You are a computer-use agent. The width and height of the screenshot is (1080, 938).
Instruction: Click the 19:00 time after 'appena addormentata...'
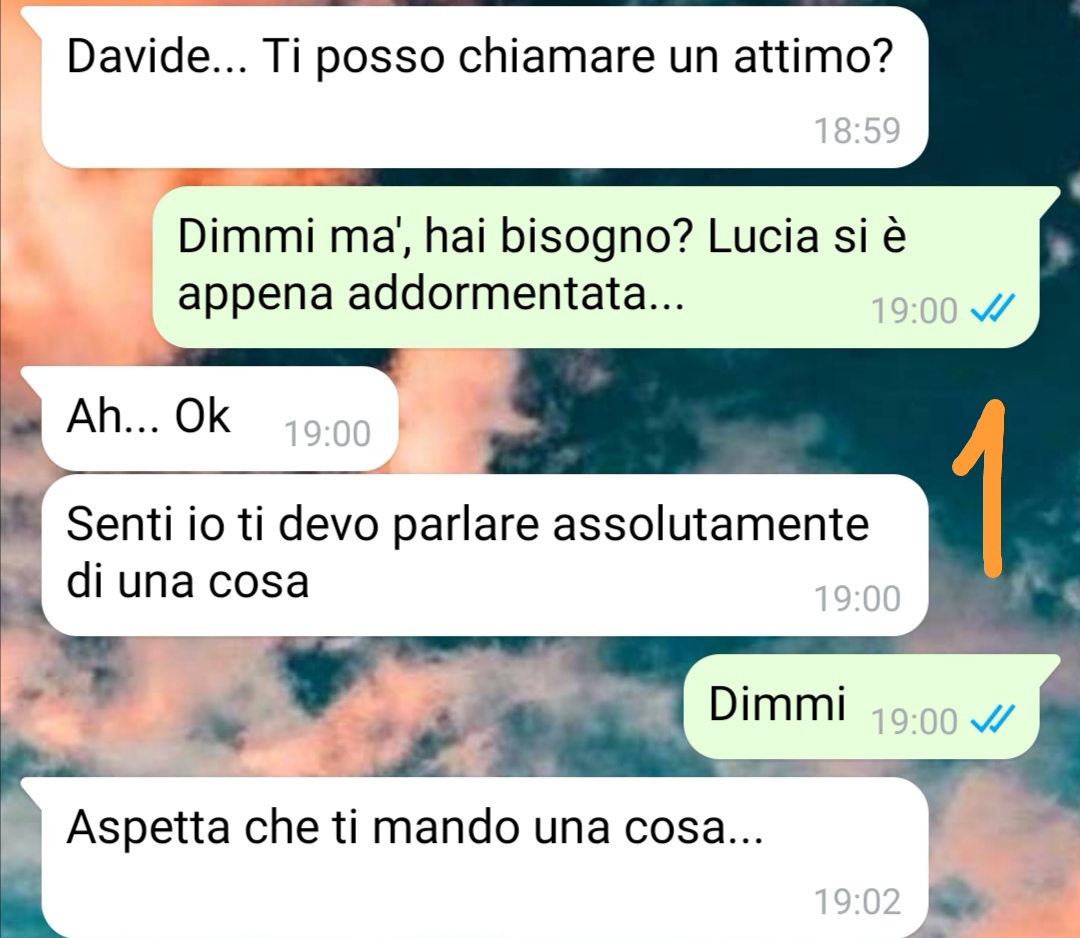915,311
